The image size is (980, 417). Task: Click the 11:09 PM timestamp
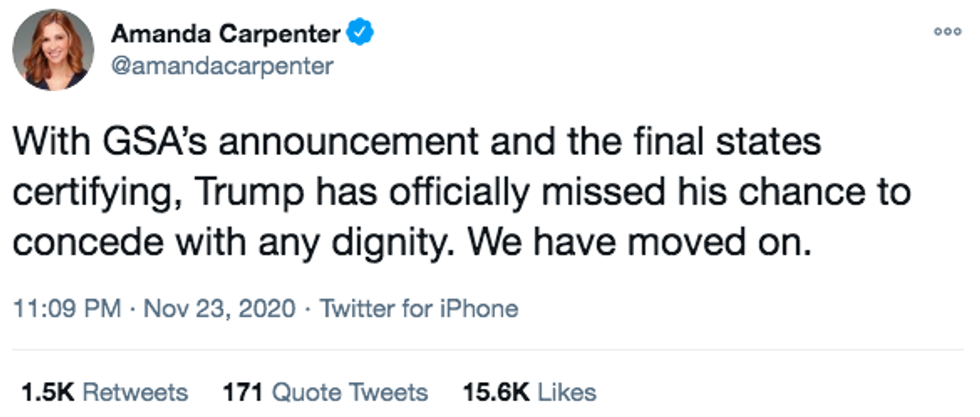(68, 308)
